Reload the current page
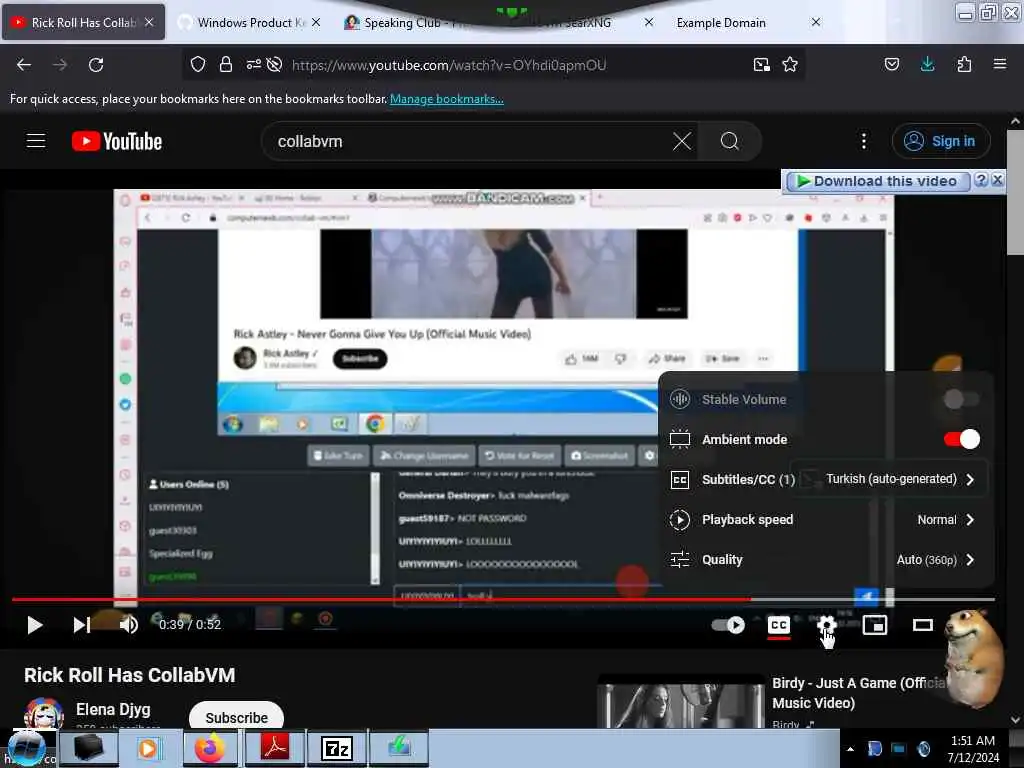This screenshot has height=768, width=1024. coord(96,65)
